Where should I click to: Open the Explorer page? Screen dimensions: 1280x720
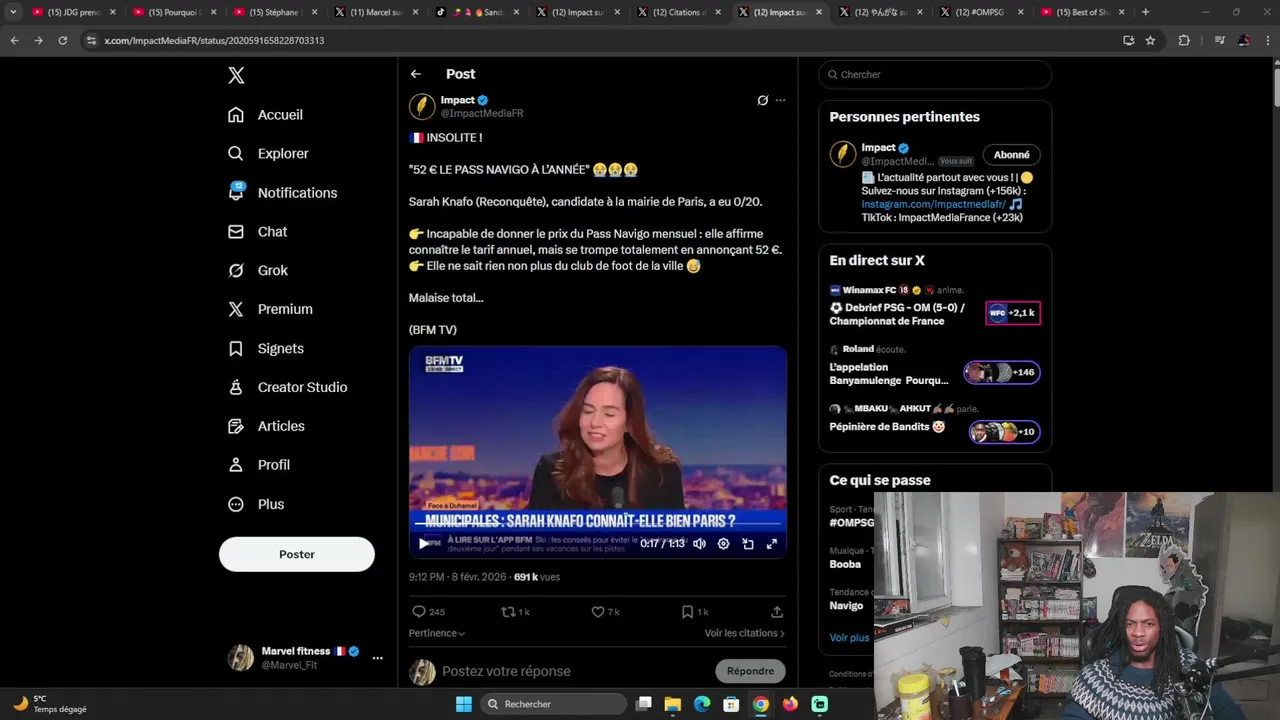point(268,154)
